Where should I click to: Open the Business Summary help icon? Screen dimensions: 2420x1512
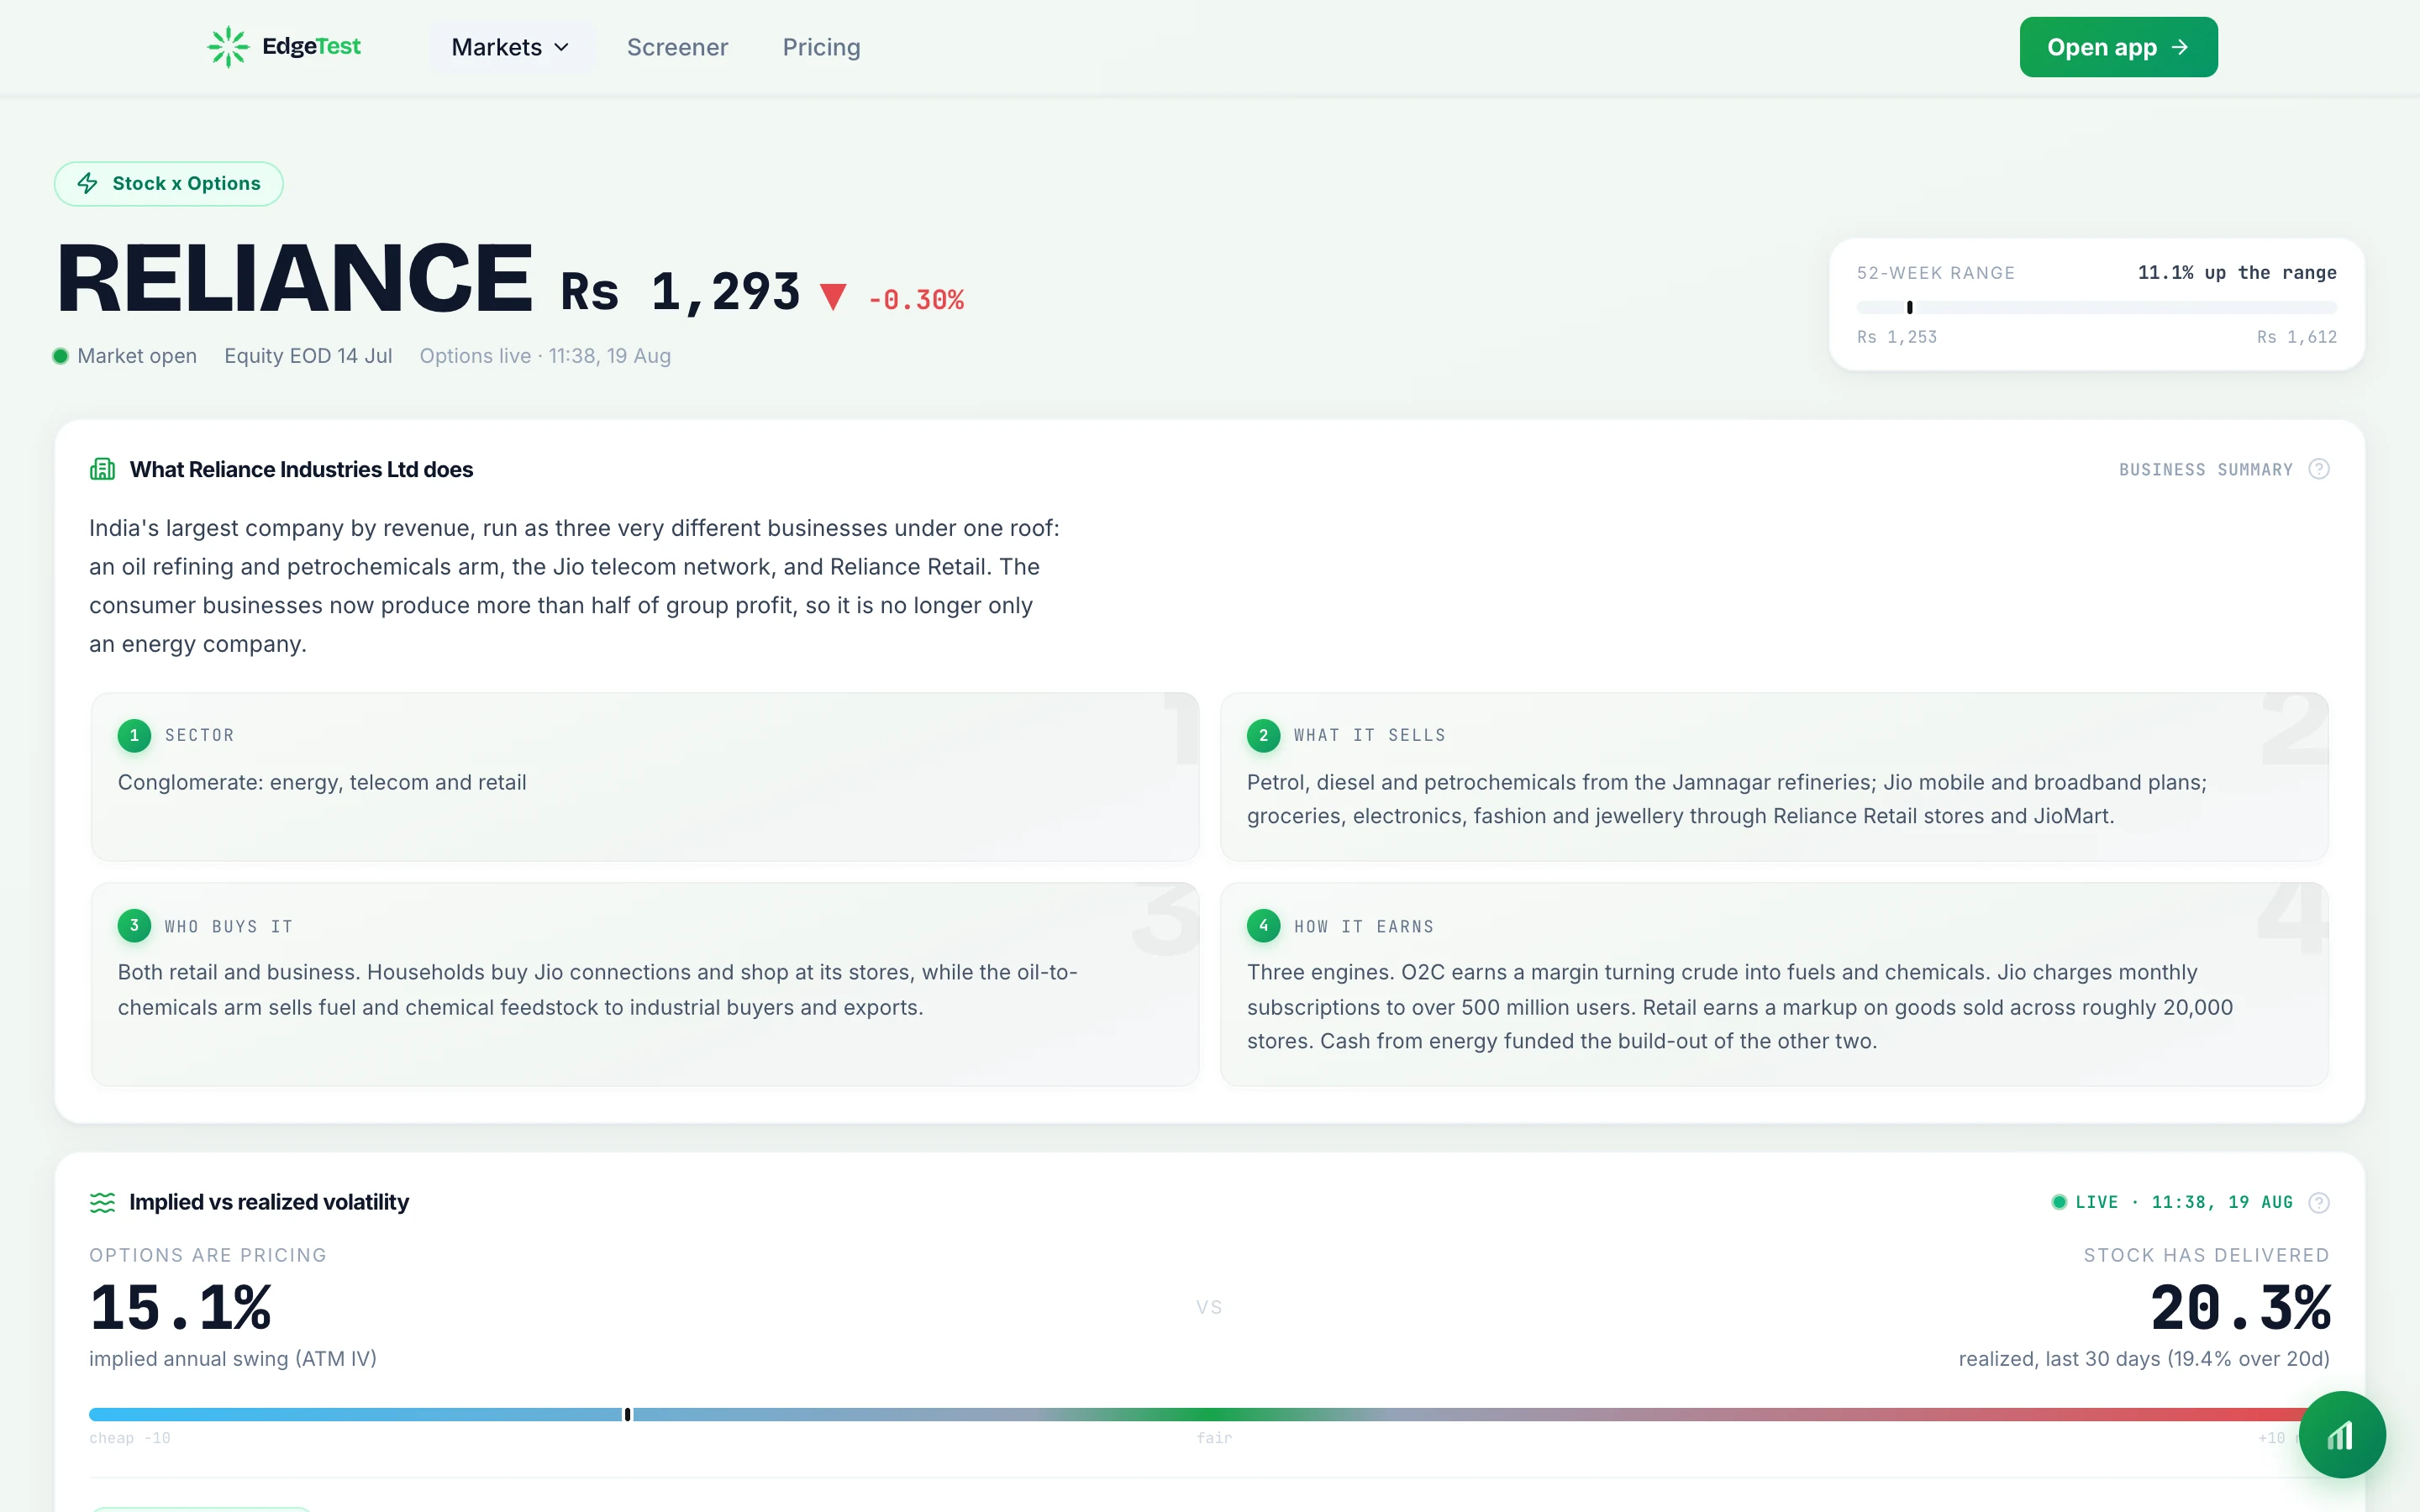(2319, 469)
